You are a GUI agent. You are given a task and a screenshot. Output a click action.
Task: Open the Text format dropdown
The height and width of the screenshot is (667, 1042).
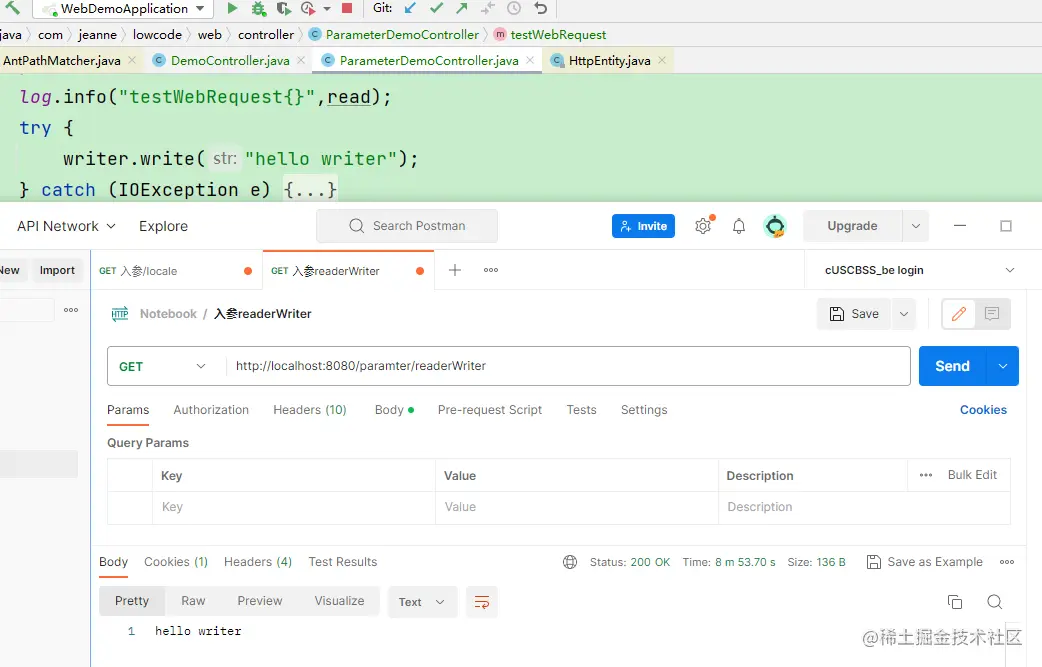pyautogui.click(x=422, y=602)
